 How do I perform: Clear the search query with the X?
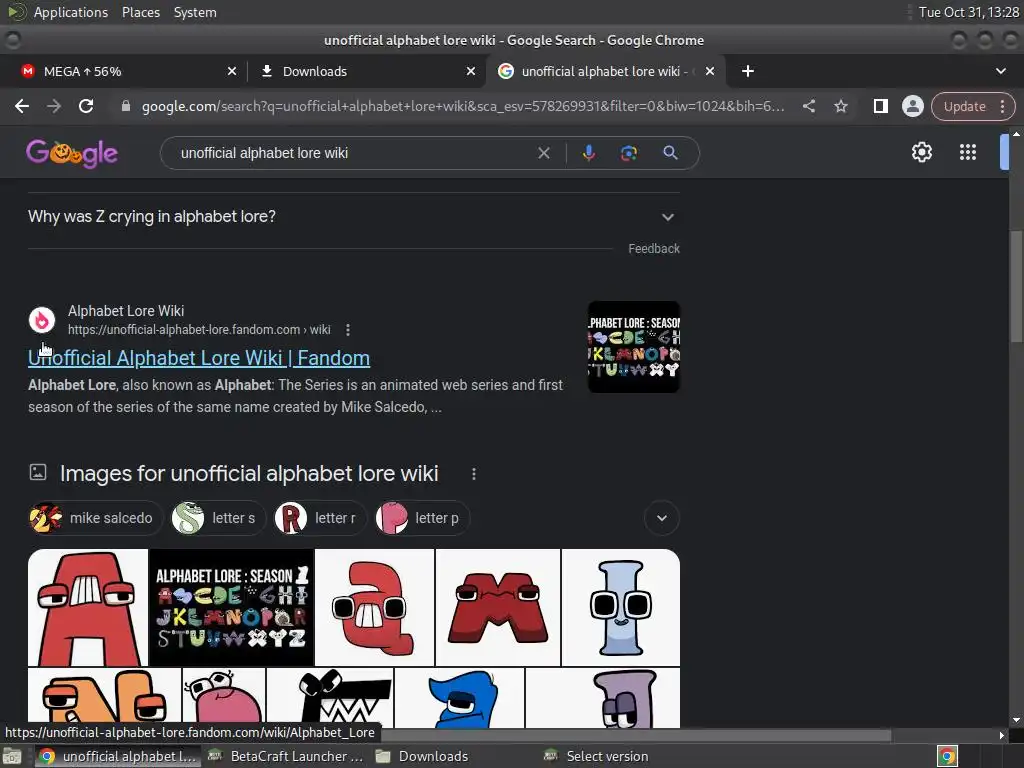(543, 153)
